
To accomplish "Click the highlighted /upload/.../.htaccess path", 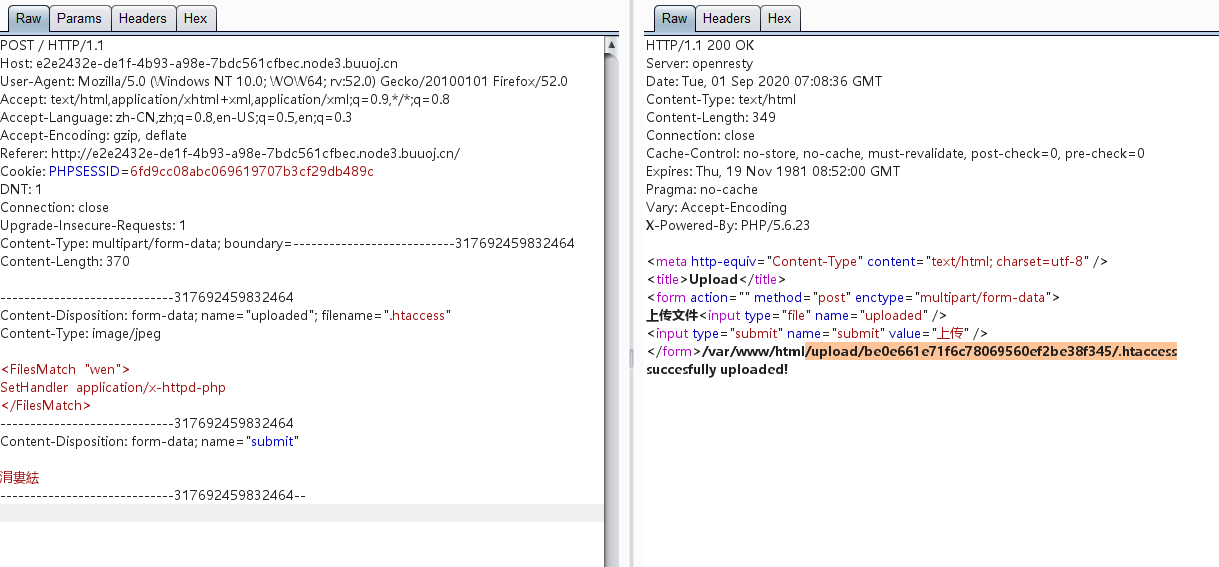I will pos(991,351).
